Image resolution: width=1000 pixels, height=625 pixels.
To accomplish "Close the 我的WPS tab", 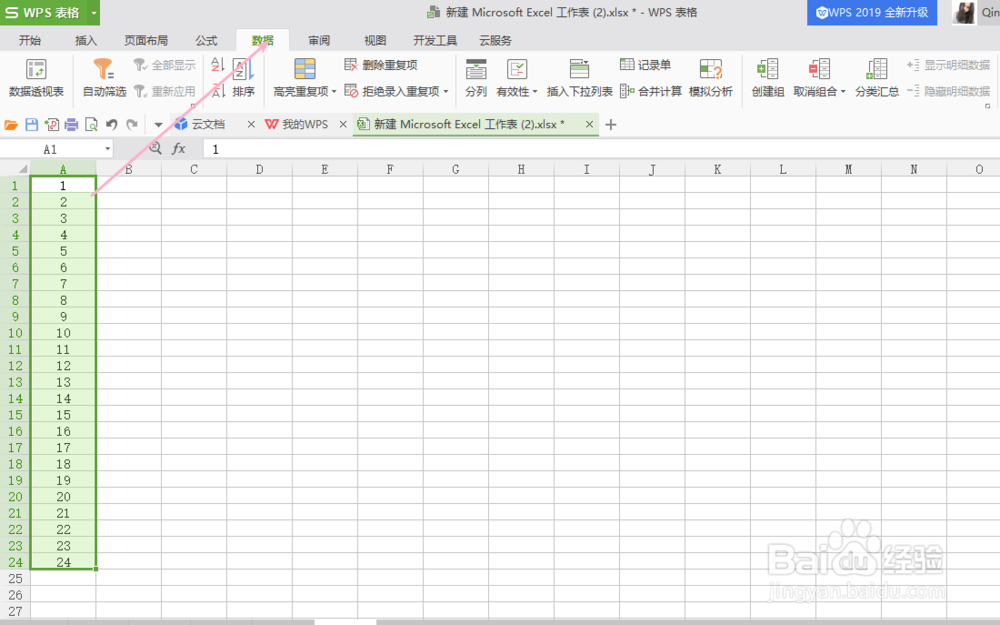I will click(x=343, y=124).
